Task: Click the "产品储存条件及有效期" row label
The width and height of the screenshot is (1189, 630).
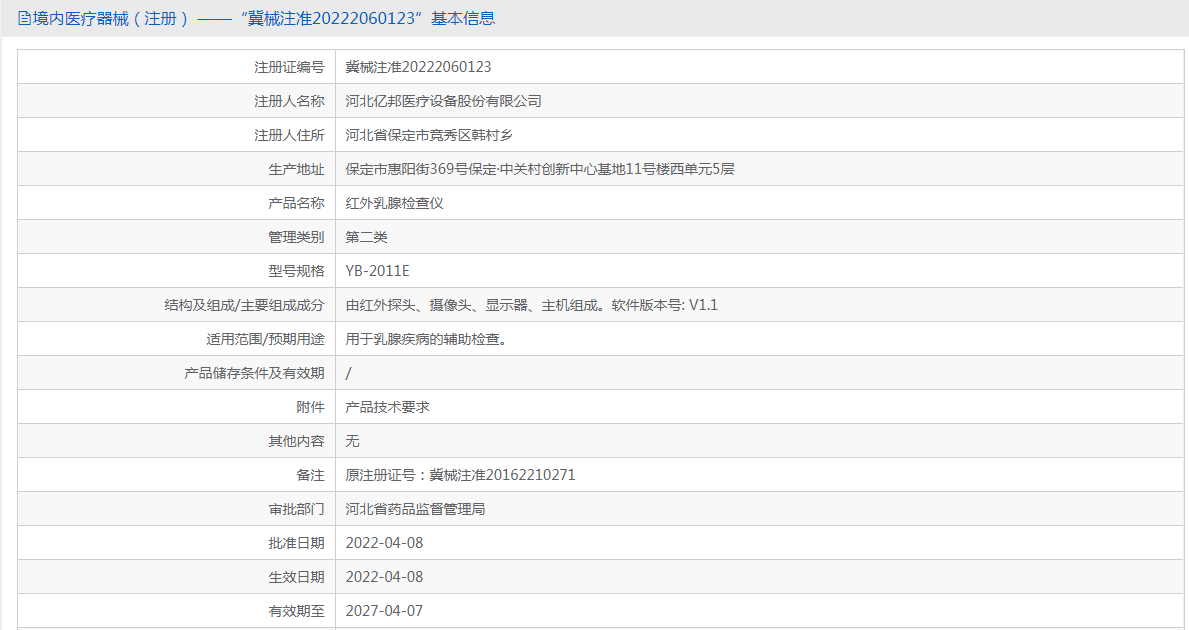Action: 254,373
